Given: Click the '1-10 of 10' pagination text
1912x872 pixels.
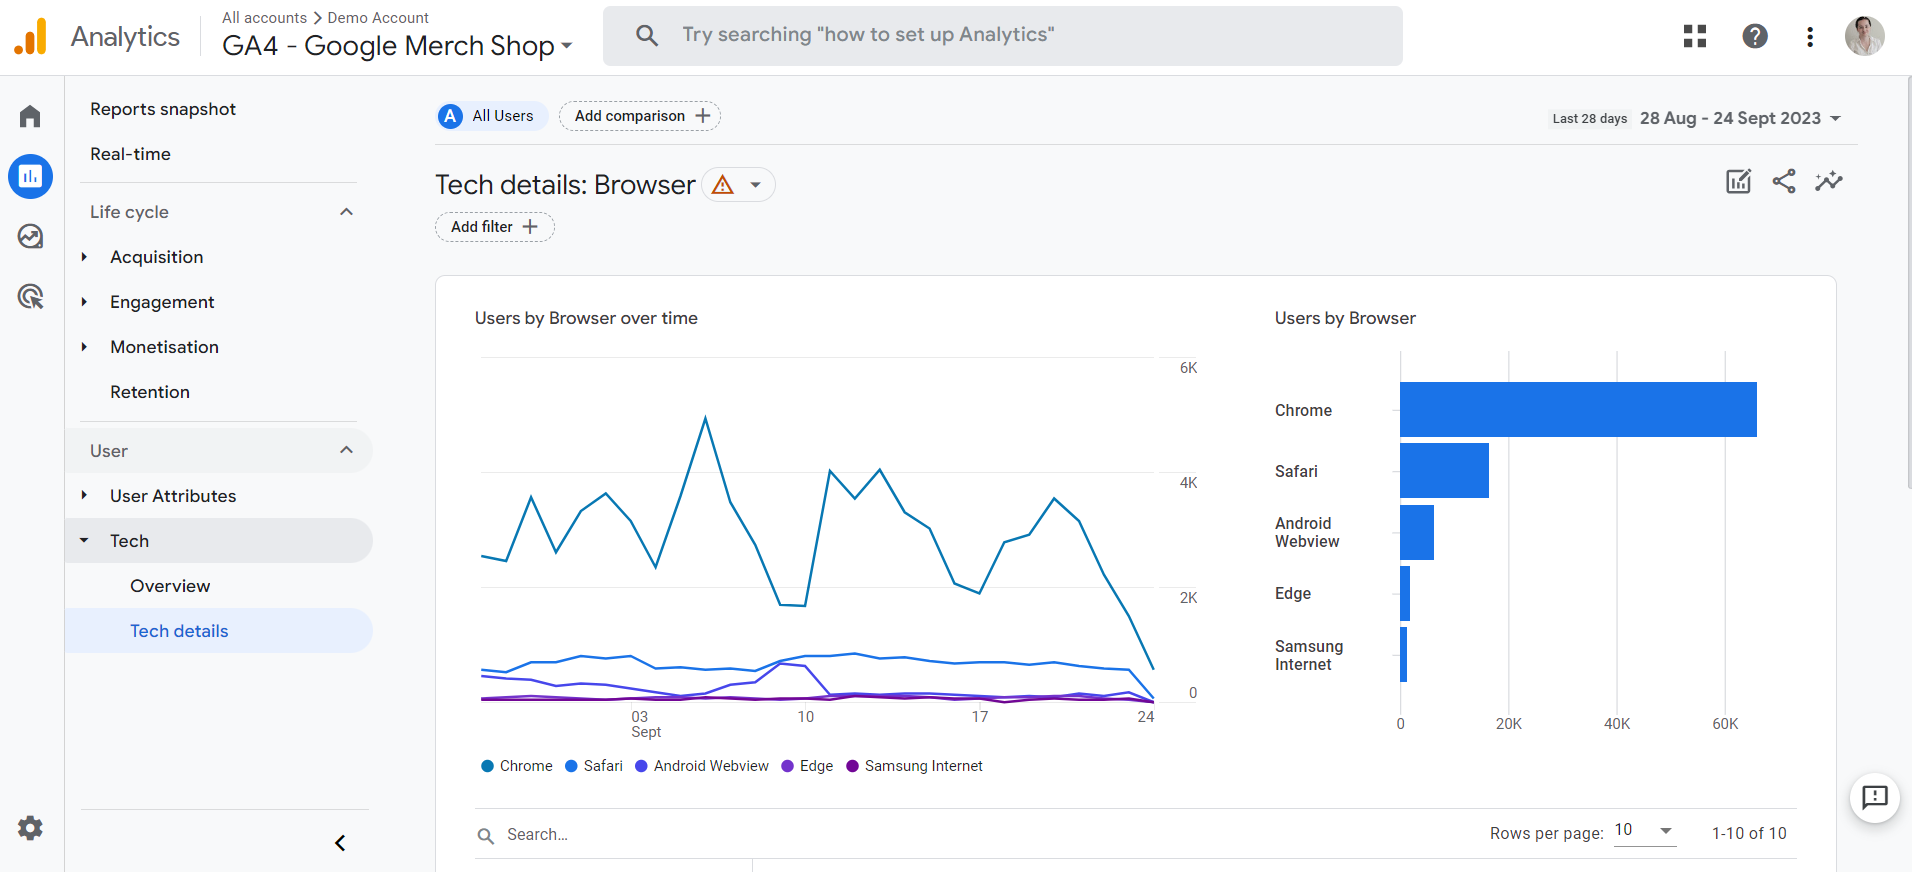Looking at the screenshot, I should pos(1749,833).
